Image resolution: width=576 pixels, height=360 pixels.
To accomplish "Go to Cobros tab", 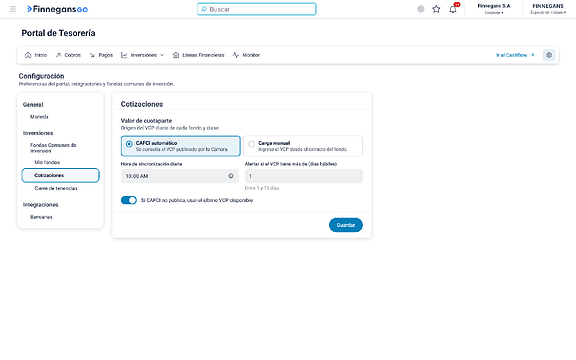I will tap(68, 55).
